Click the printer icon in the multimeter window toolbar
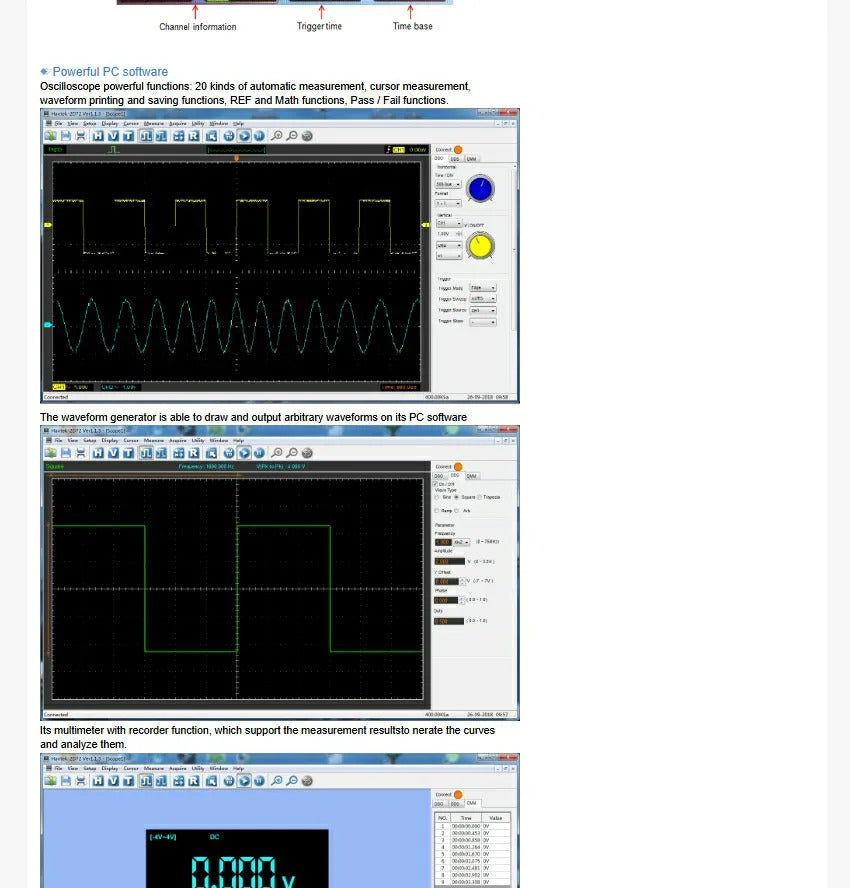 click(81, 781)
